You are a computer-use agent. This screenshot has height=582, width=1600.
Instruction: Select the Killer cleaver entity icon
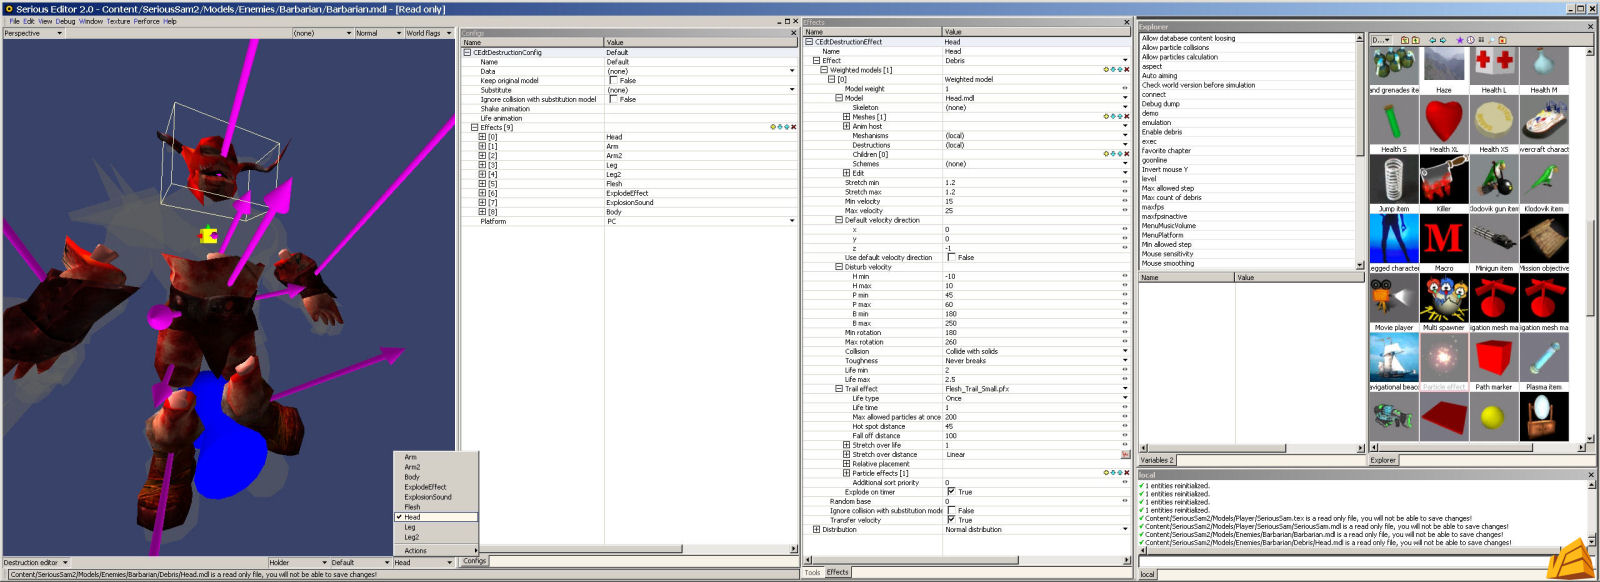click(x=1444, y=180)
